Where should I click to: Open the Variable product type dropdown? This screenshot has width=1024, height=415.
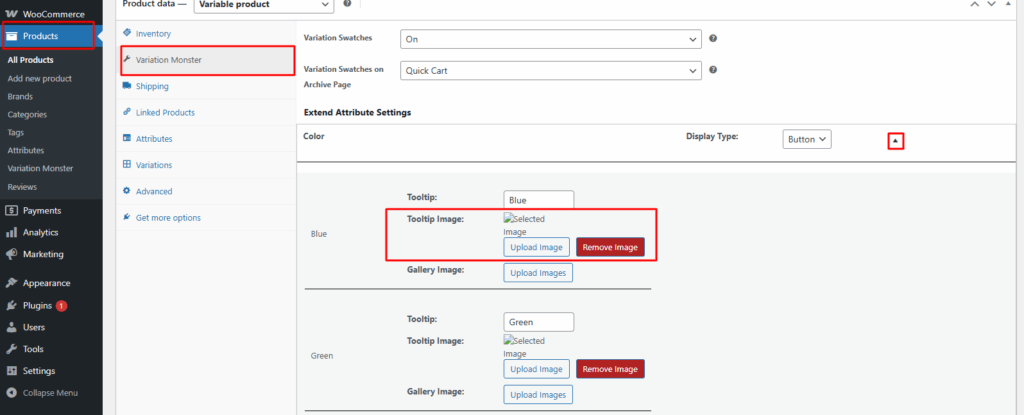coord(264,5)
